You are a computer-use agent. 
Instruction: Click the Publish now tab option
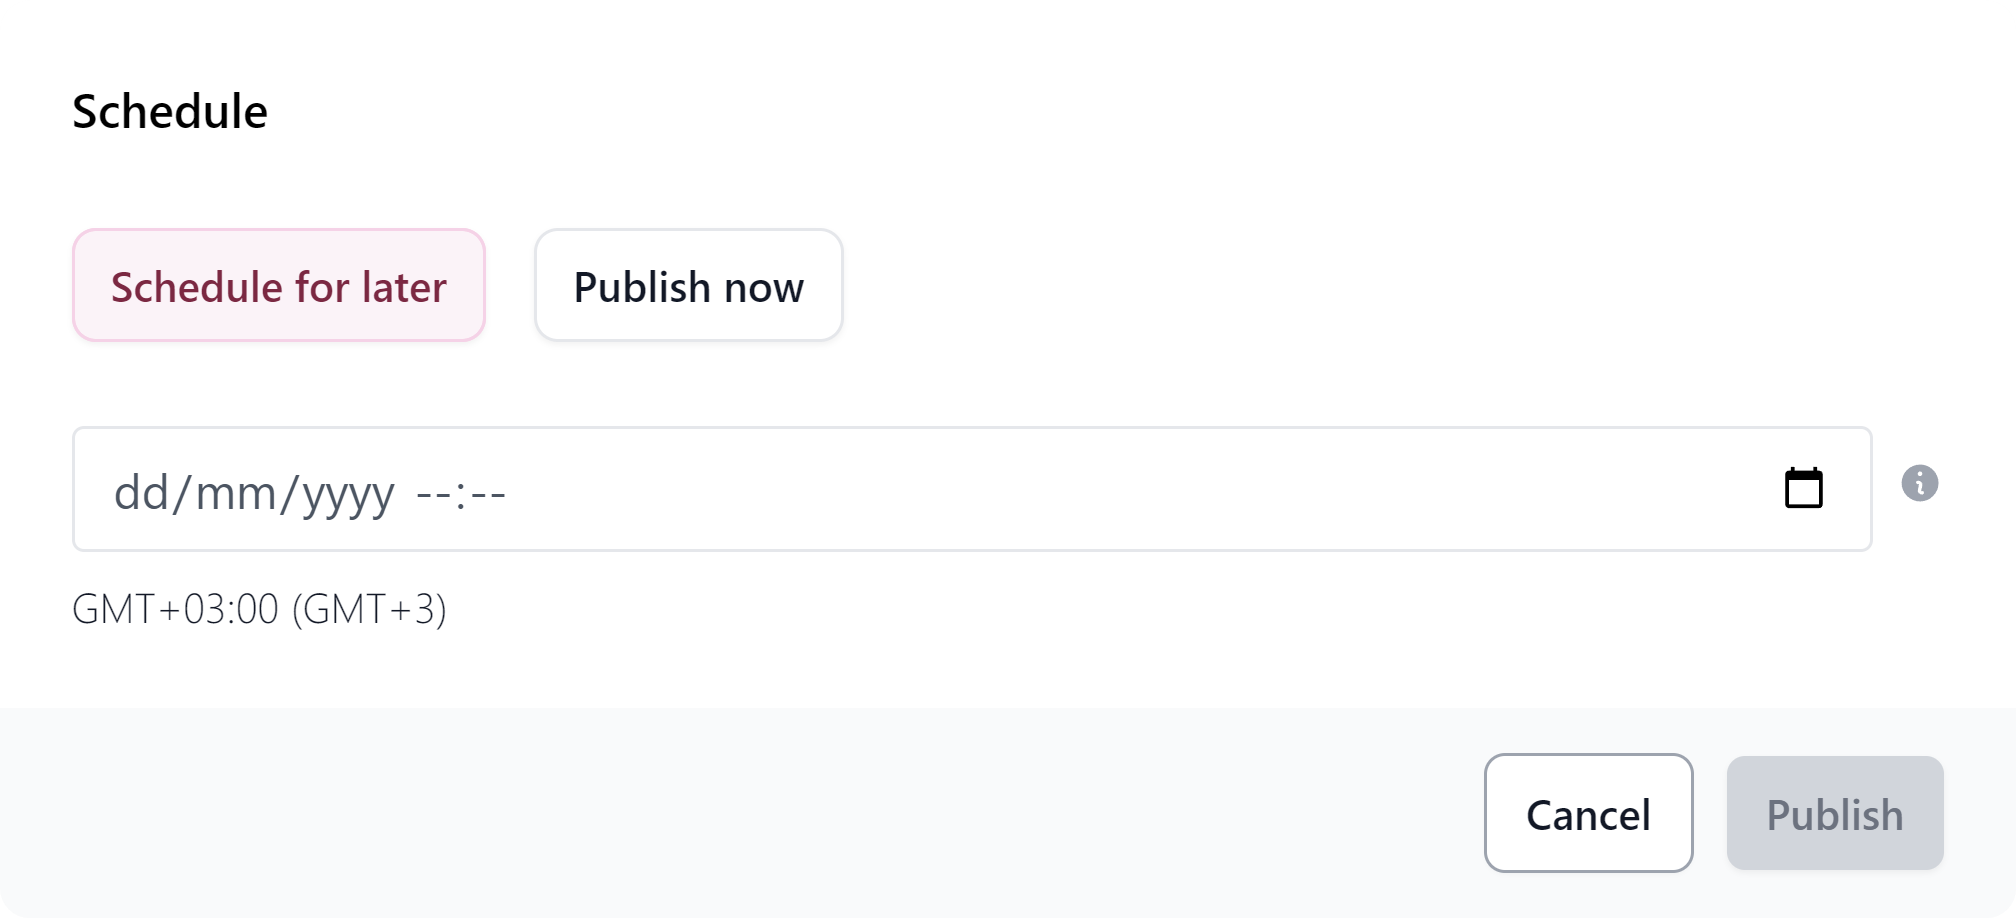click(x=687, y=285)
